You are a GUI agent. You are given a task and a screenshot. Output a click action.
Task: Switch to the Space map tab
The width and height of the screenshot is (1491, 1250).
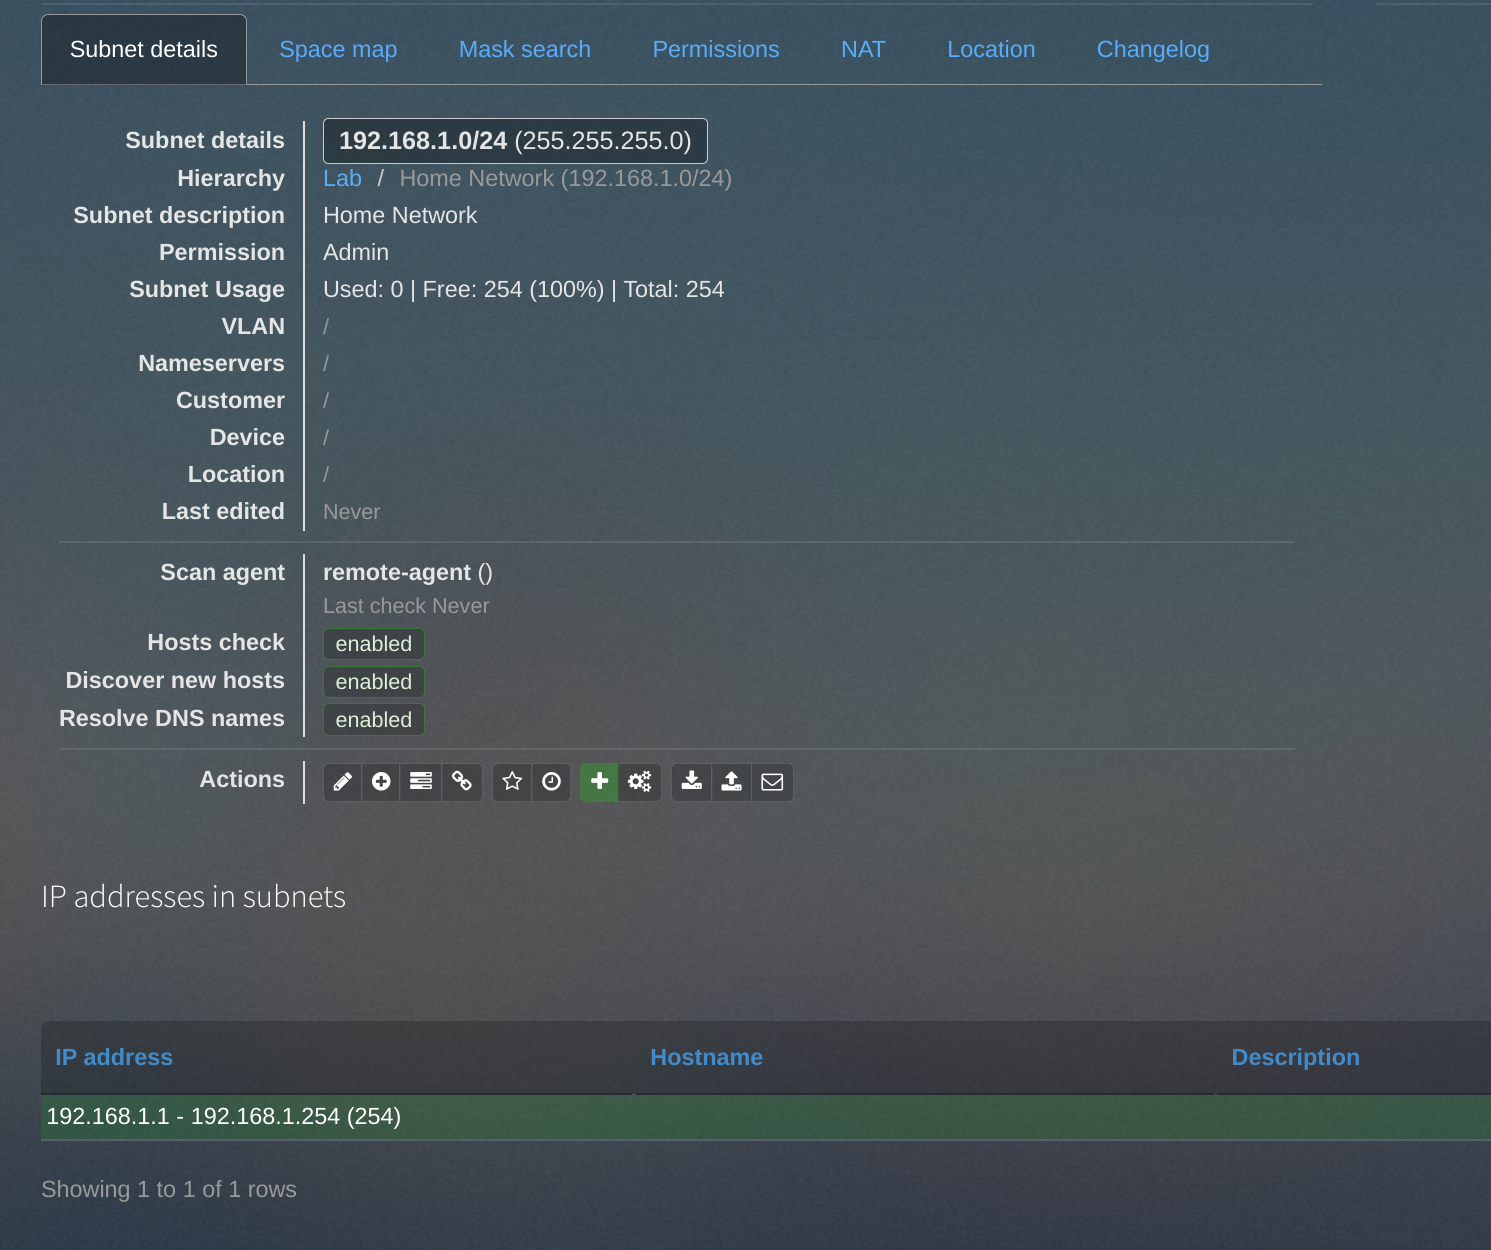[x=338, y=49]
